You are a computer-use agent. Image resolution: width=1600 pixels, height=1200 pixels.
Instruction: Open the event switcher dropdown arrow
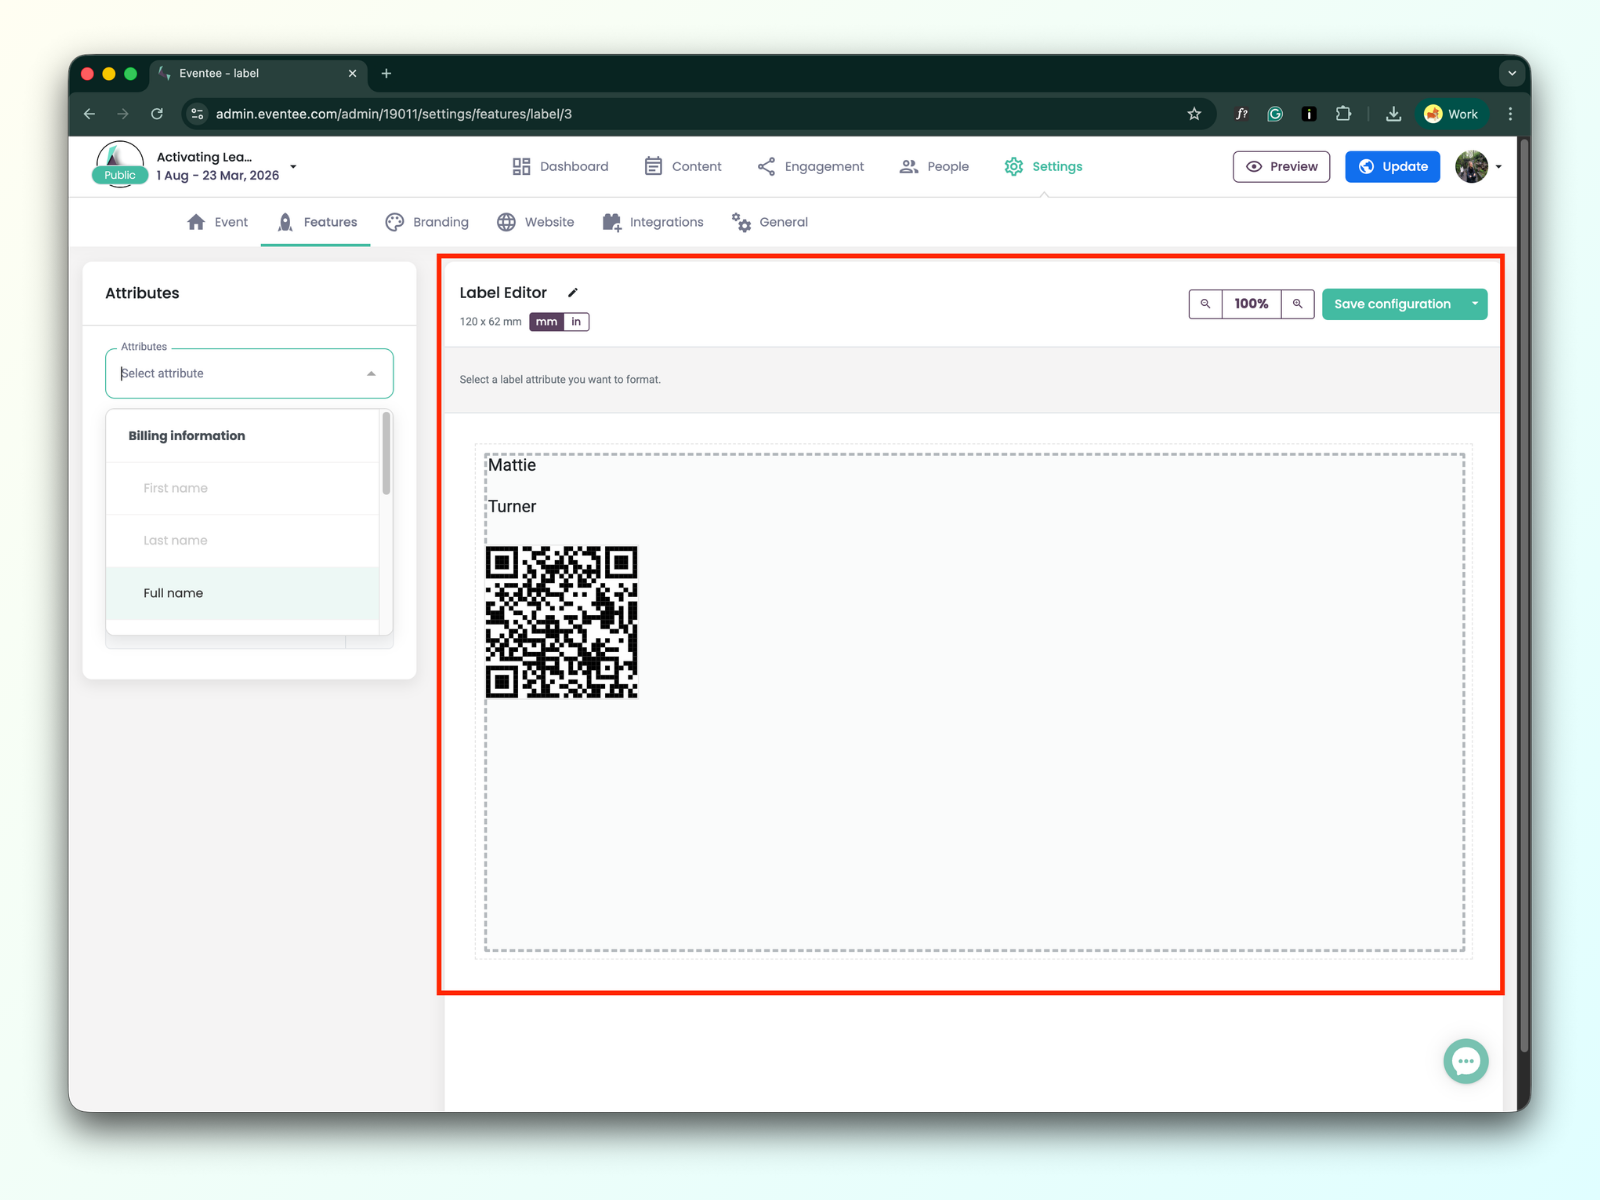(x=293, y=167)
